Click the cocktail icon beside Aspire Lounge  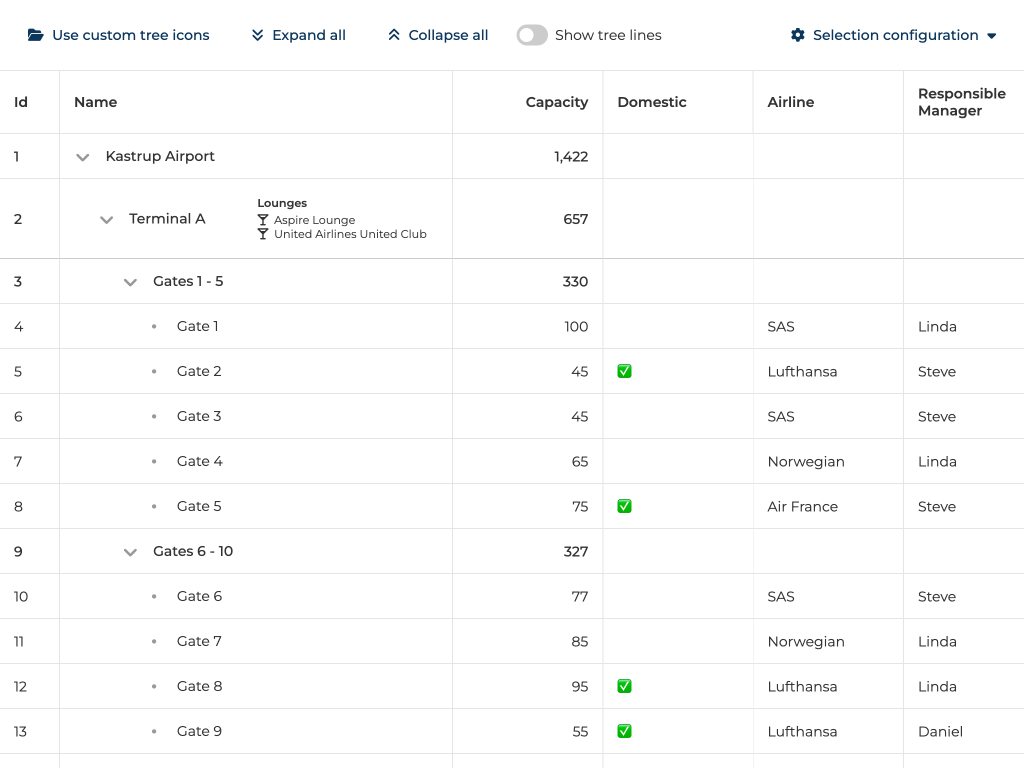pos(263,220)
